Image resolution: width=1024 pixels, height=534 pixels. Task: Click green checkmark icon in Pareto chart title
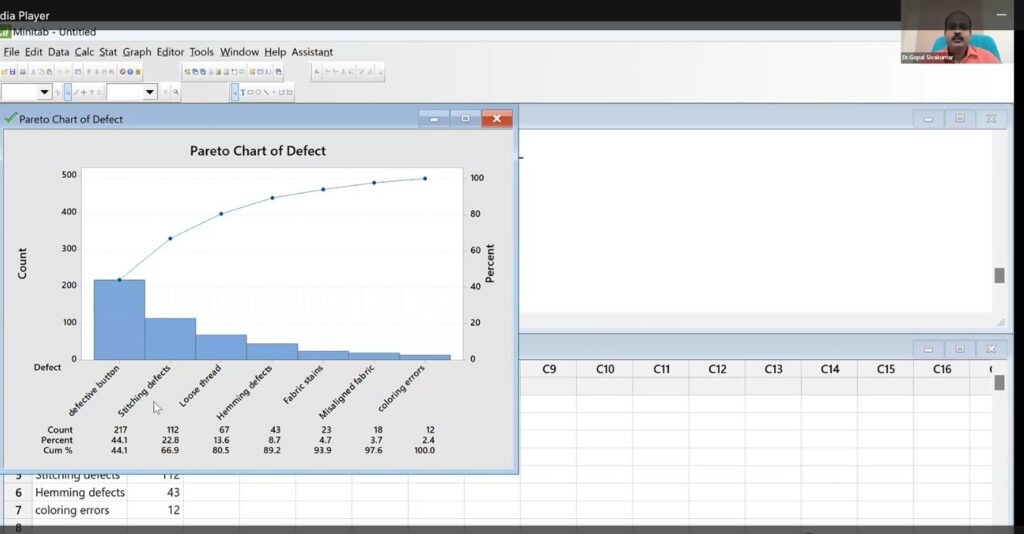(11, 119)
